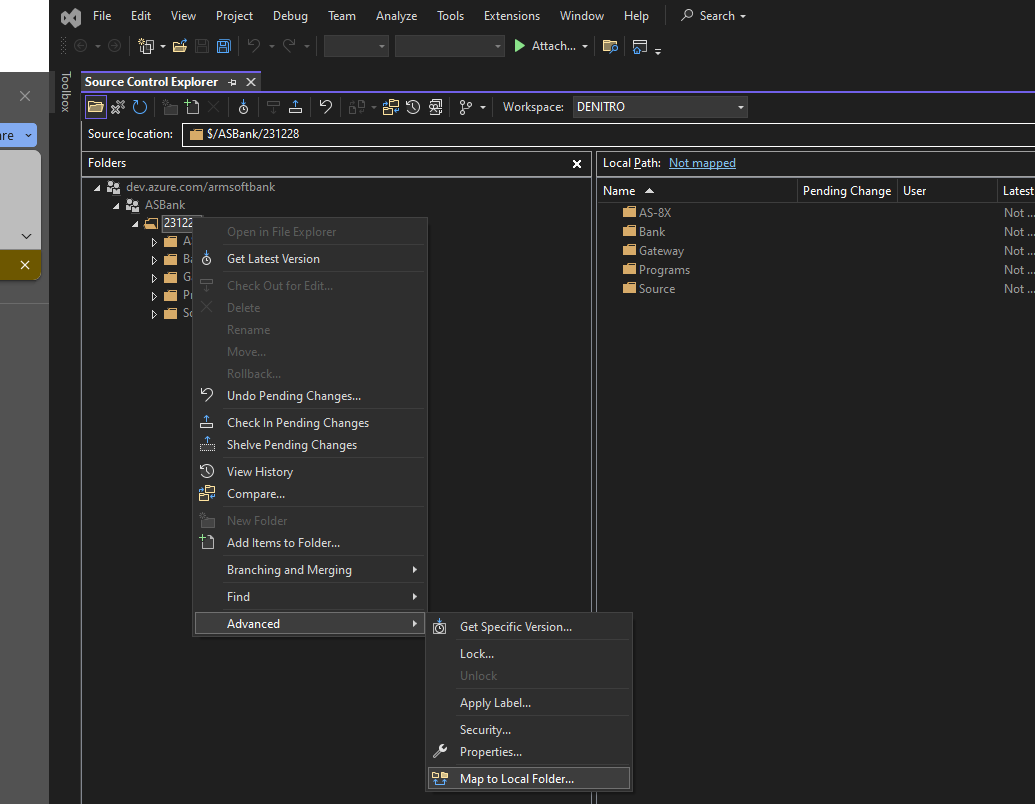The width and height of the screenshot is (1035, 804).
Task: Click the Check In toolbar icon
Action: pyautogui.click(x=294, y=107)
